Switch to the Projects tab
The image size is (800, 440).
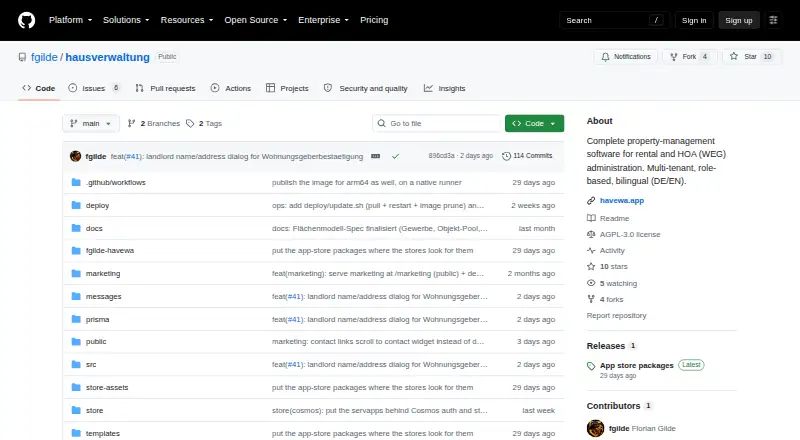tap(287, 88)
